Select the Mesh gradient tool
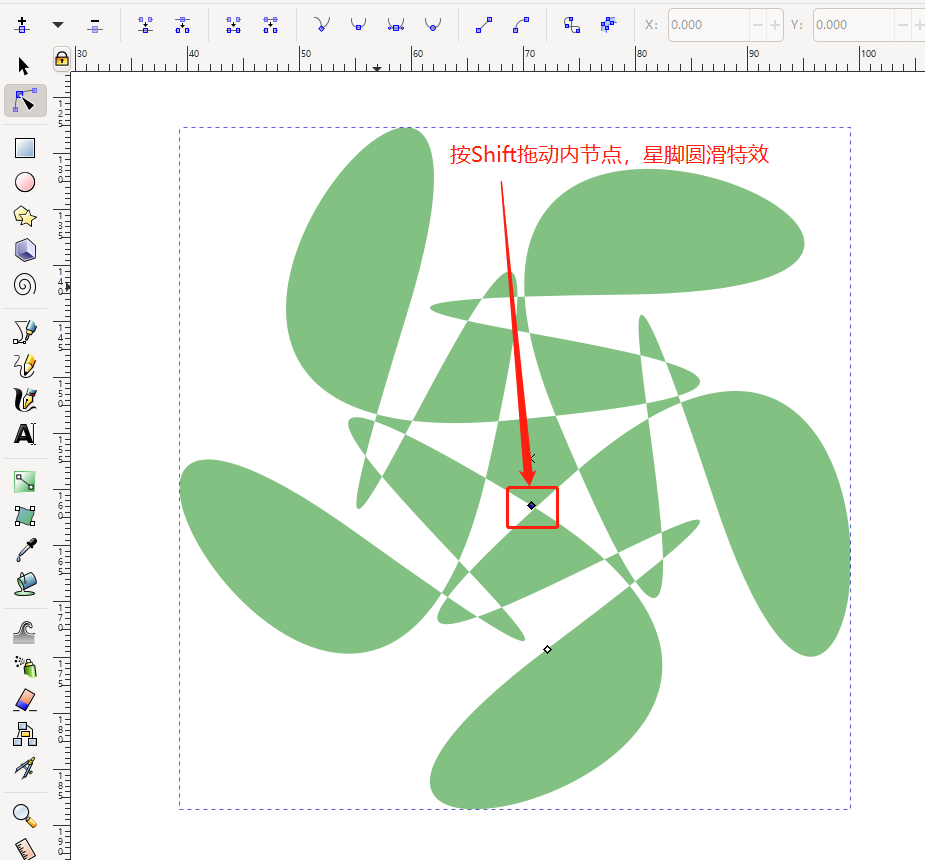Image resolution: width=925 pixels, height=860 pixels. click(25, 516)
